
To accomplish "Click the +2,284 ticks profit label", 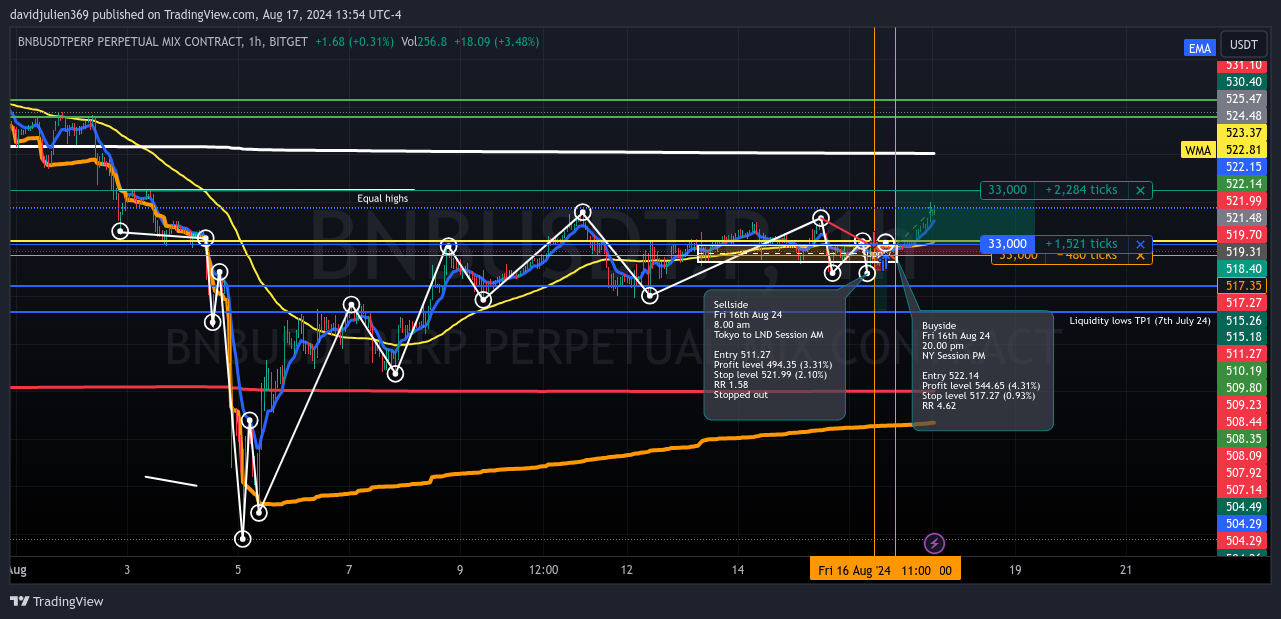I will 1082,190.
